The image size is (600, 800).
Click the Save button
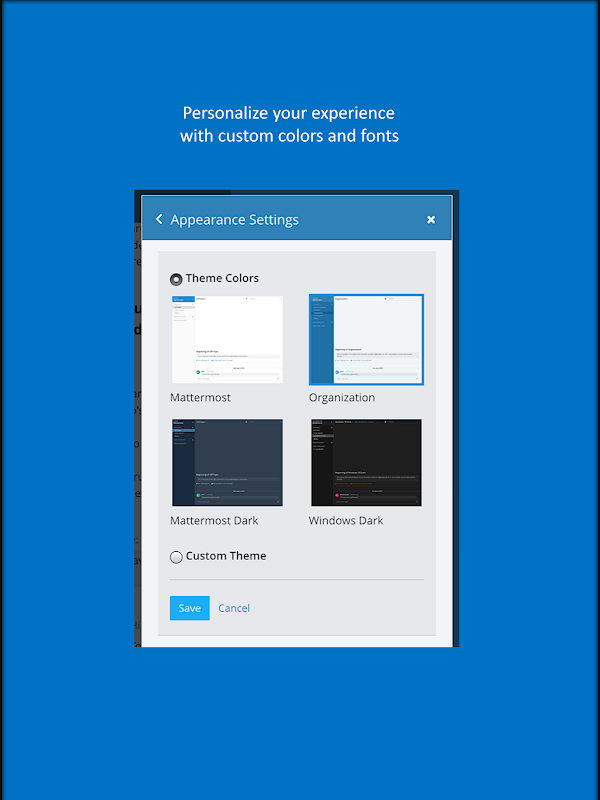tap(189, 608)
